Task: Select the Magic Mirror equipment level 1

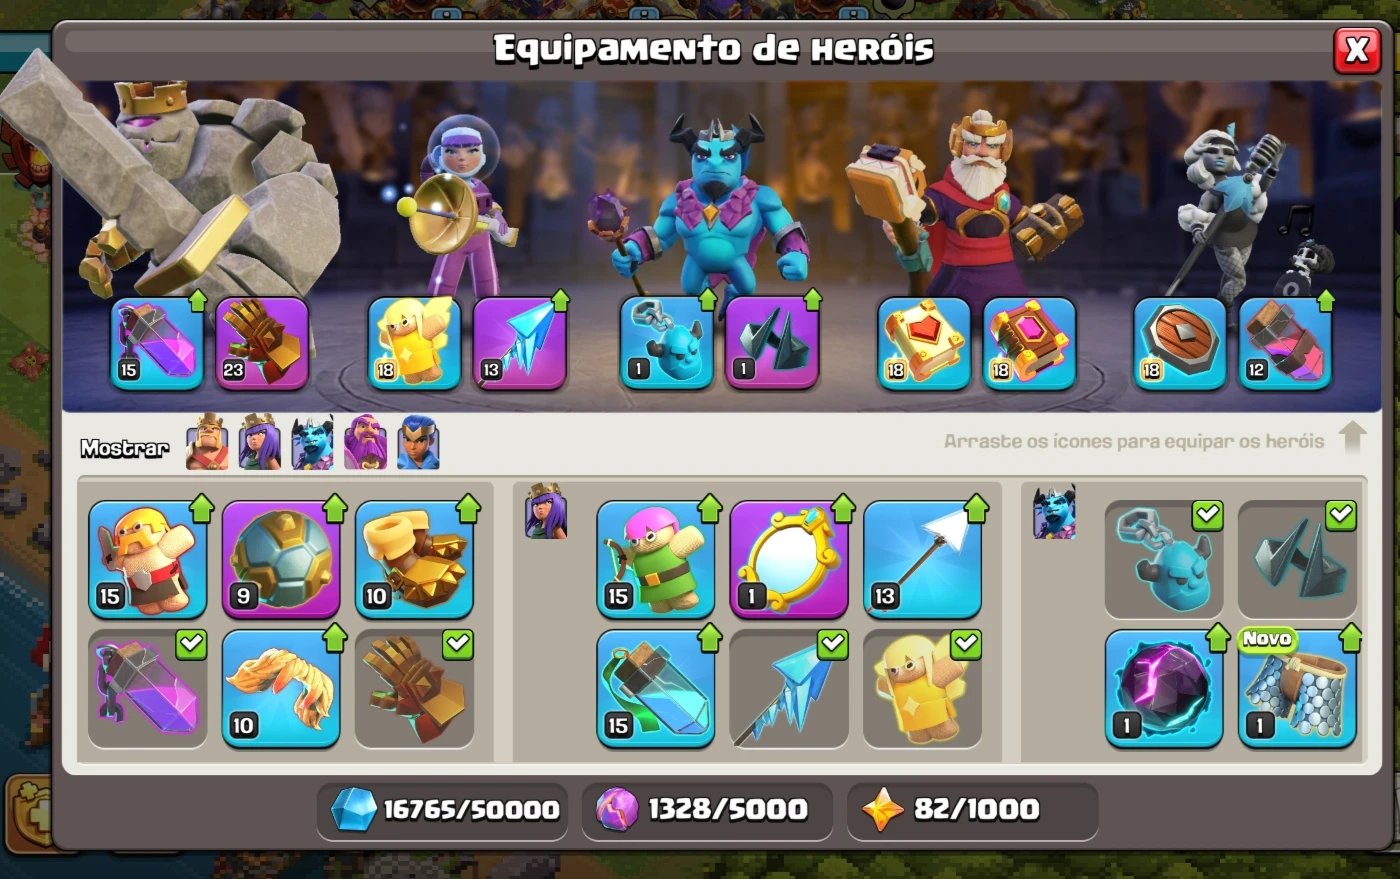Action: tap(789, 559)
